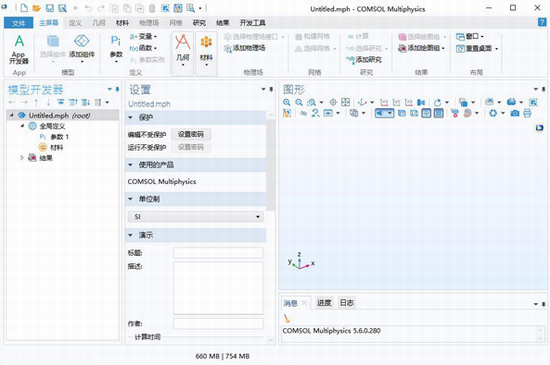Switch to the 材料 ribbon tab
The width and height of the screenshot is (550, 365).
[x=122, y=23]
